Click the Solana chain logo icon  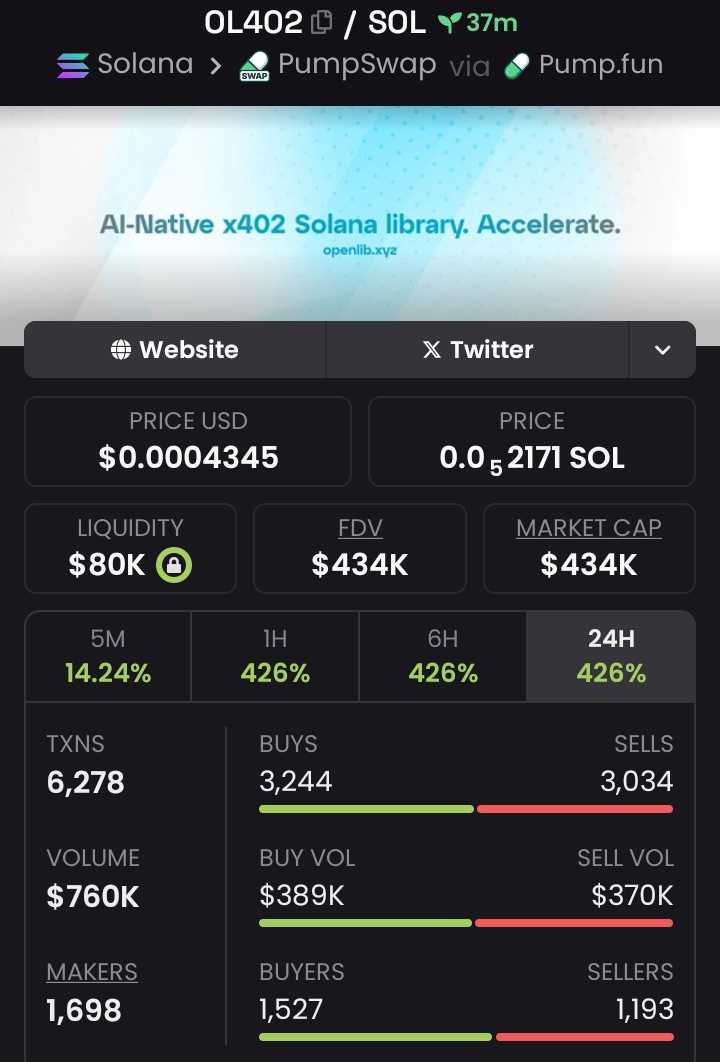(x=72, y=65)
